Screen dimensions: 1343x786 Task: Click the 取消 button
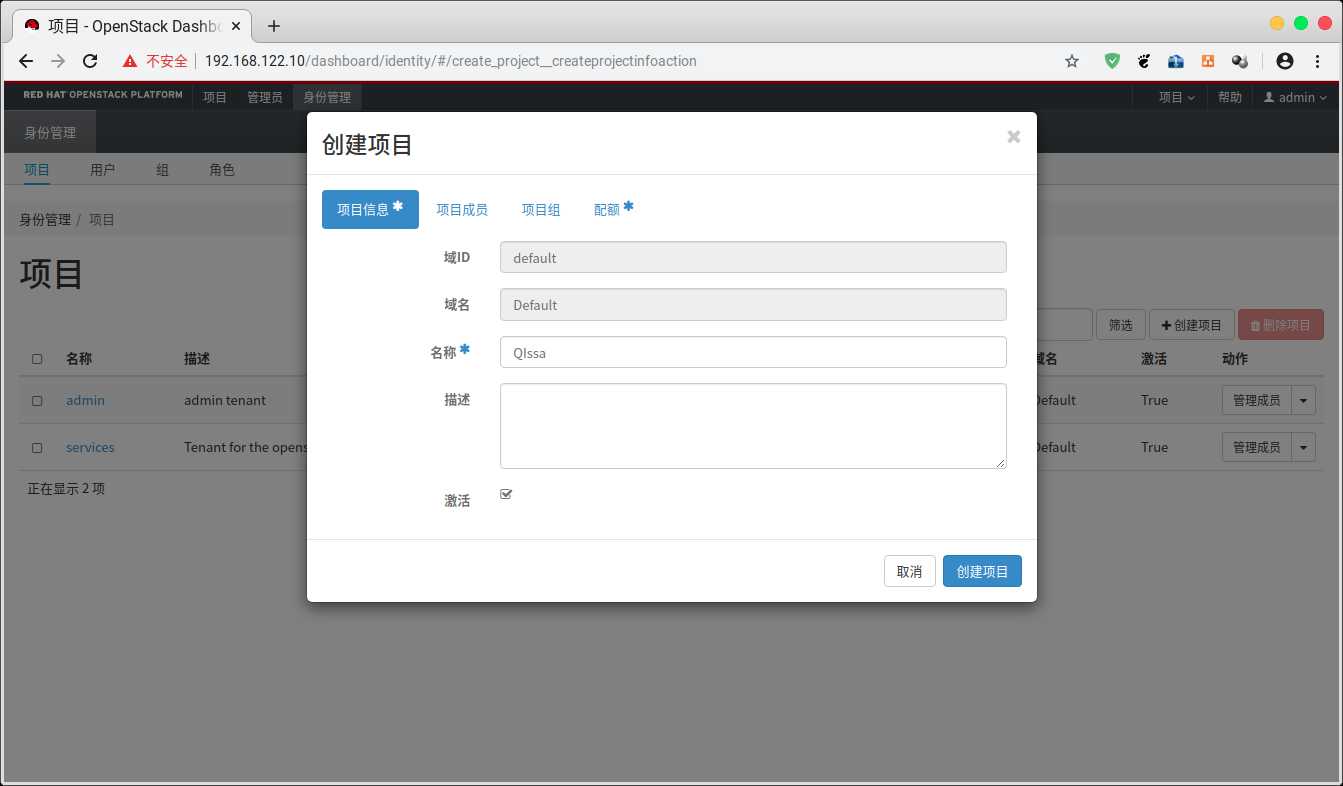tap(909, 571)
